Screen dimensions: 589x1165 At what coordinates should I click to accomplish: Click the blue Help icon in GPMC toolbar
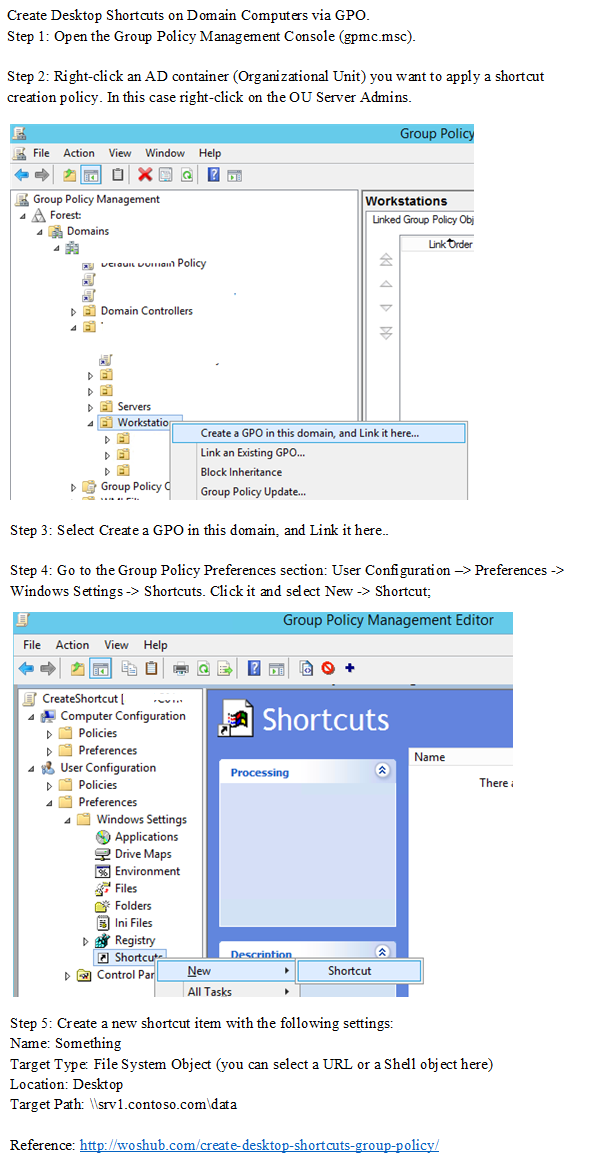213,175
